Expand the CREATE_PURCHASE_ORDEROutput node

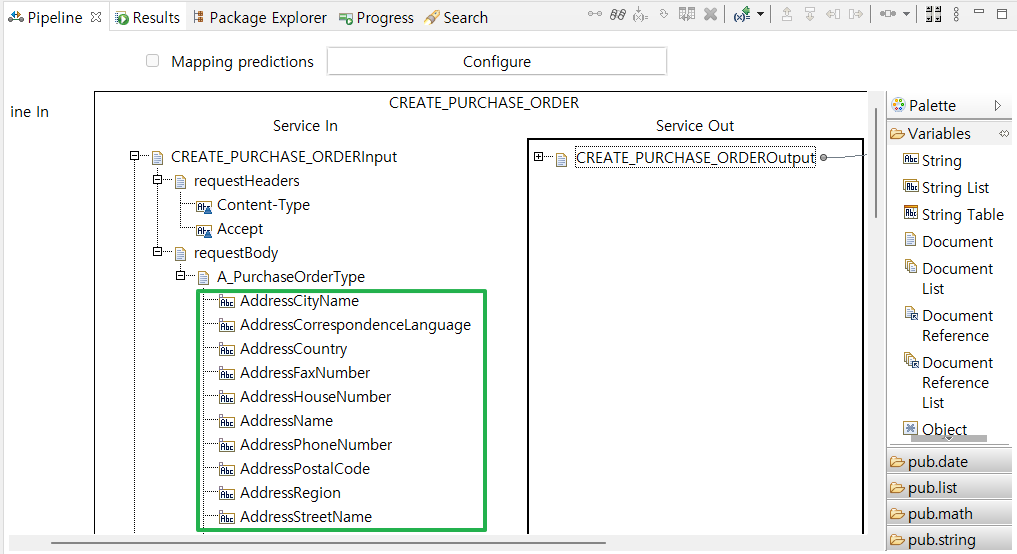tap(539, 157)
